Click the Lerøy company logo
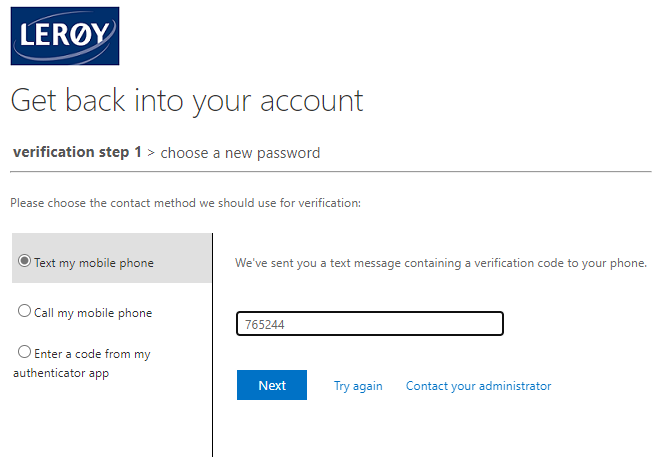 (x=65, y=36)
